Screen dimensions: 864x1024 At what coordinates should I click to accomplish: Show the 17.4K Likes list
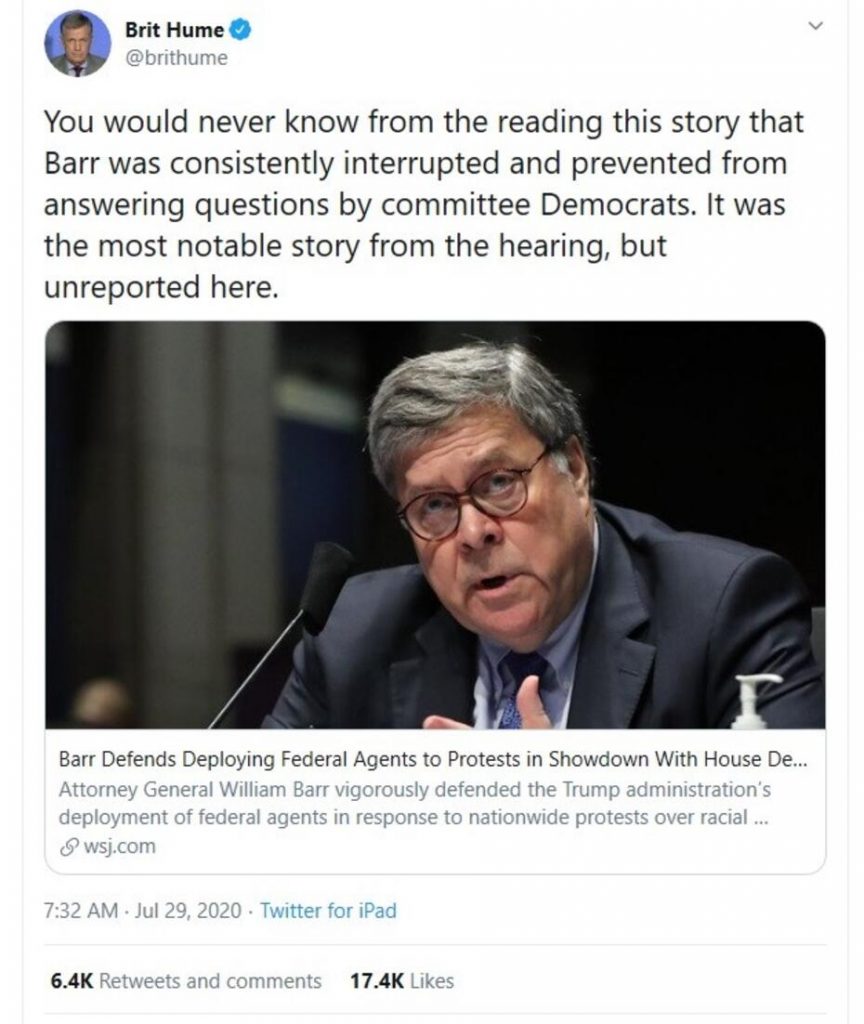(x=400, y=981)
